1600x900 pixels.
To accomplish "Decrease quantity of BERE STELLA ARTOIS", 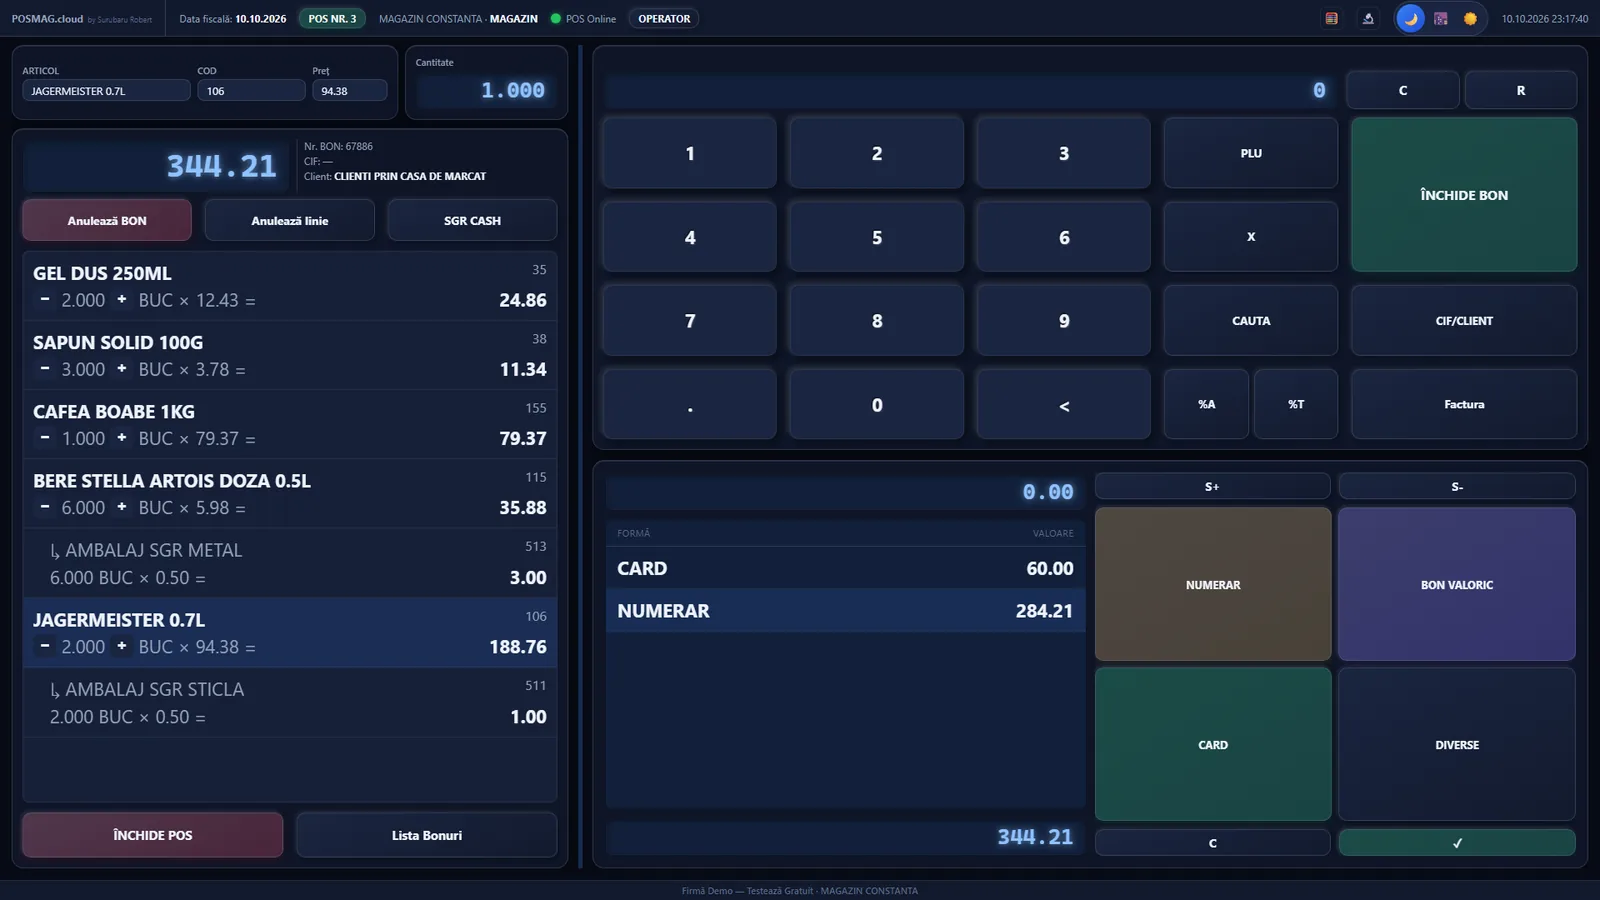I will (45, 507).
